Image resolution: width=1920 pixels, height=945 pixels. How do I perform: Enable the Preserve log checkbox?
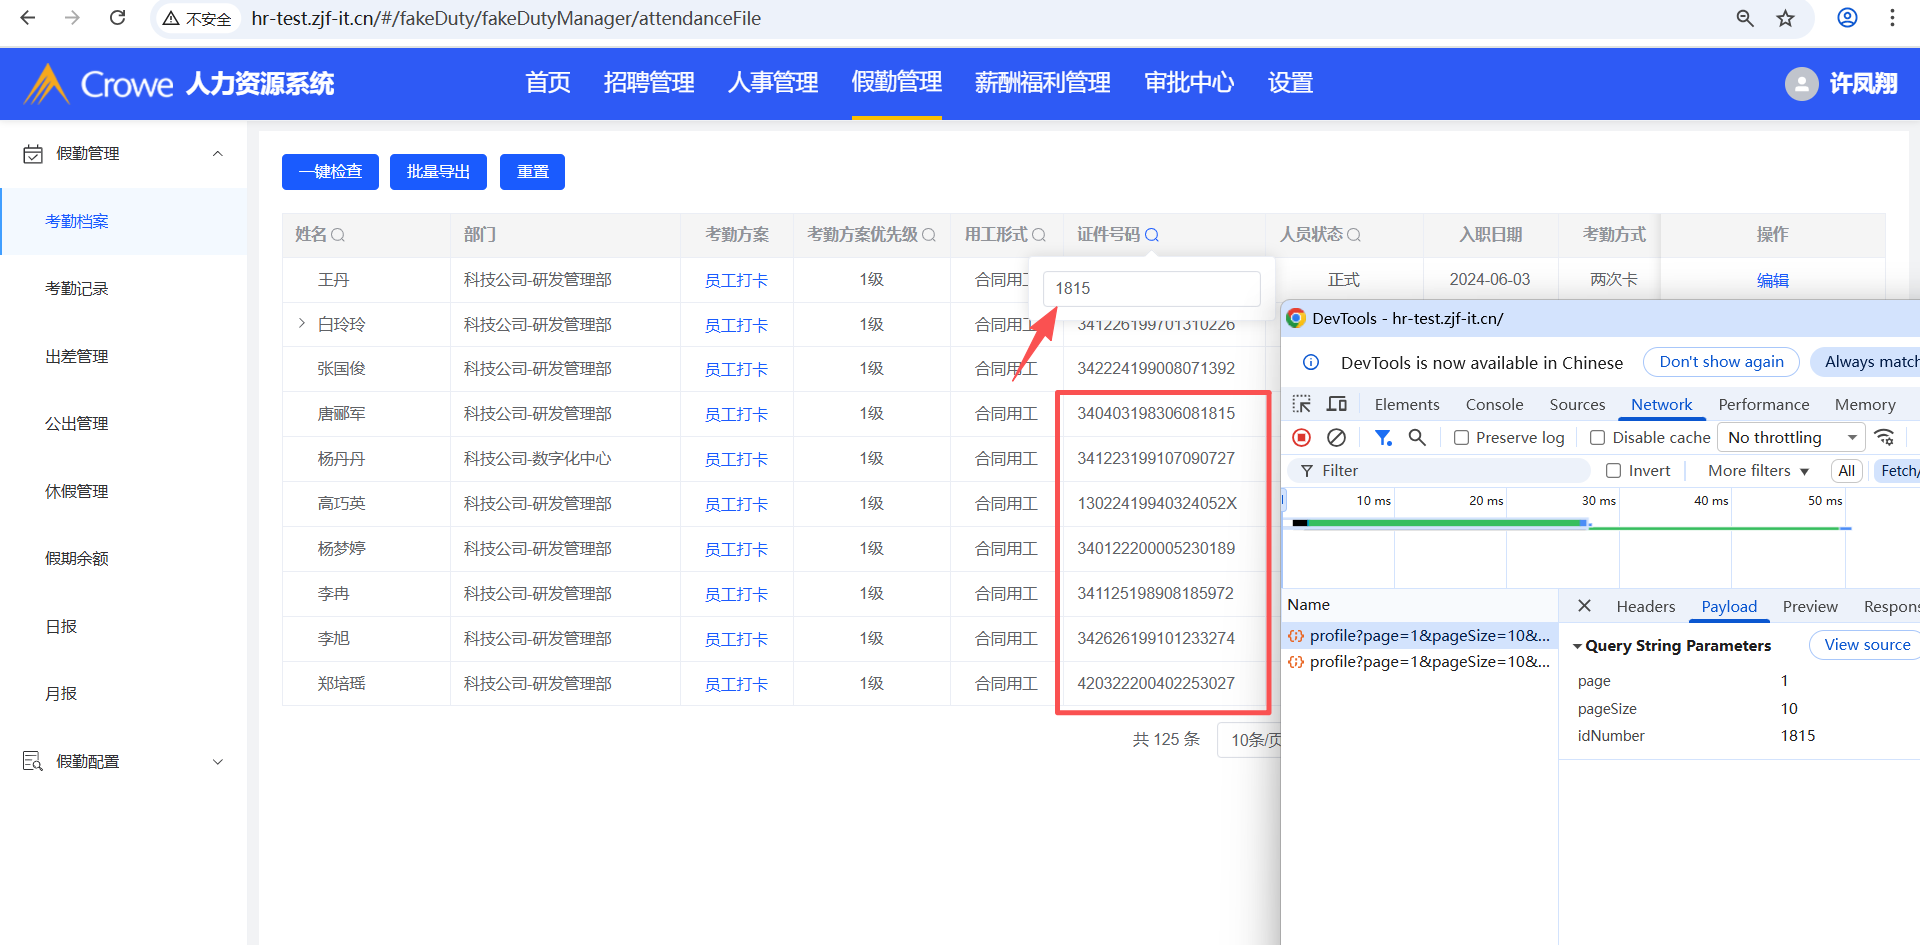(1461, 438)
